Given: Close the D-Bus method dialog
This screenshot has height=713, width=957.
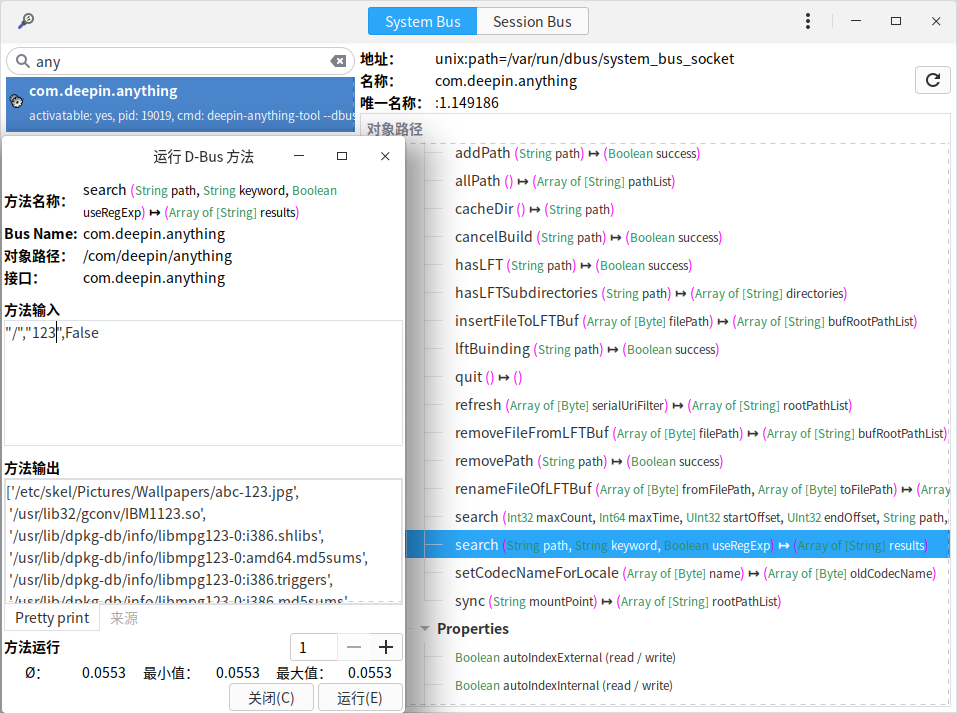Looking at the screenshot, I should coord(385,156).
